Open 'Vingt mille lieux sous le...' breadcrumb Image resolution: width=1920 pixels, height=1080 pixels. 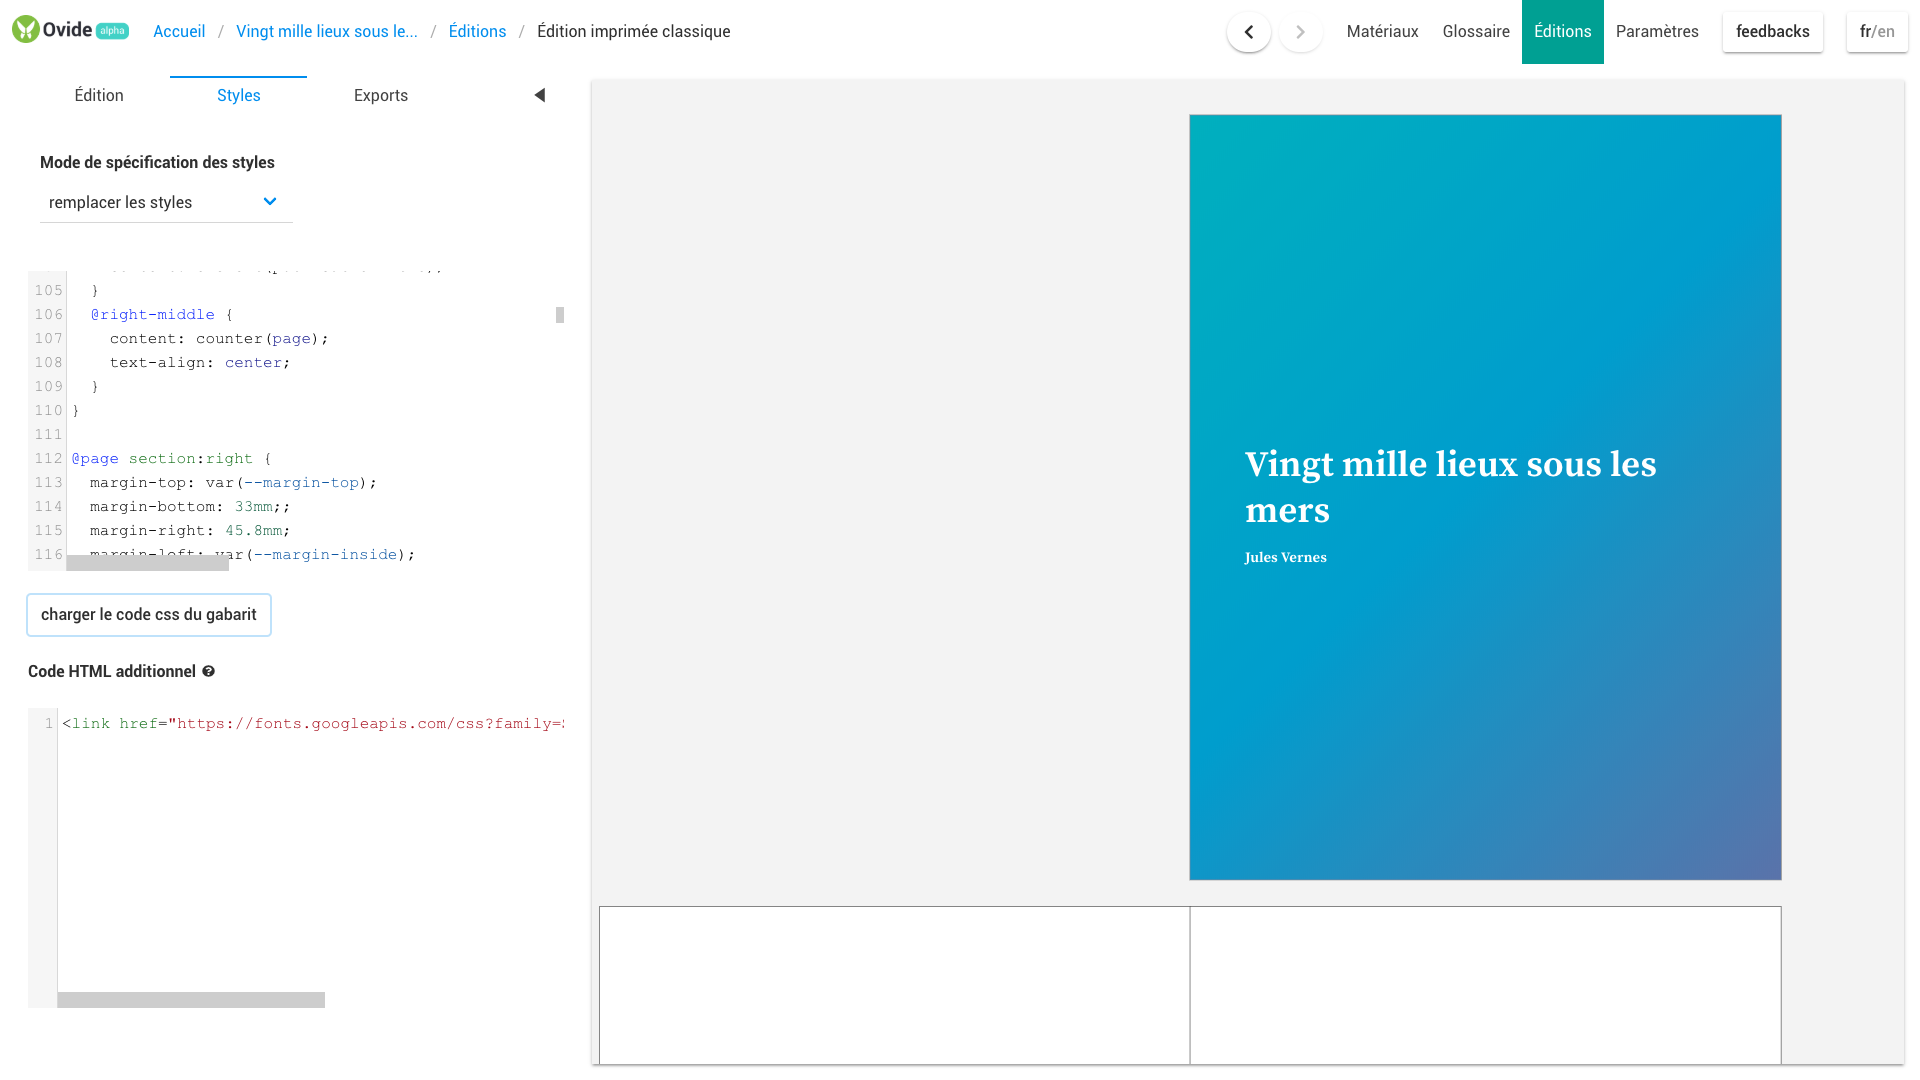pyautogui.click(x=327, y=32)
